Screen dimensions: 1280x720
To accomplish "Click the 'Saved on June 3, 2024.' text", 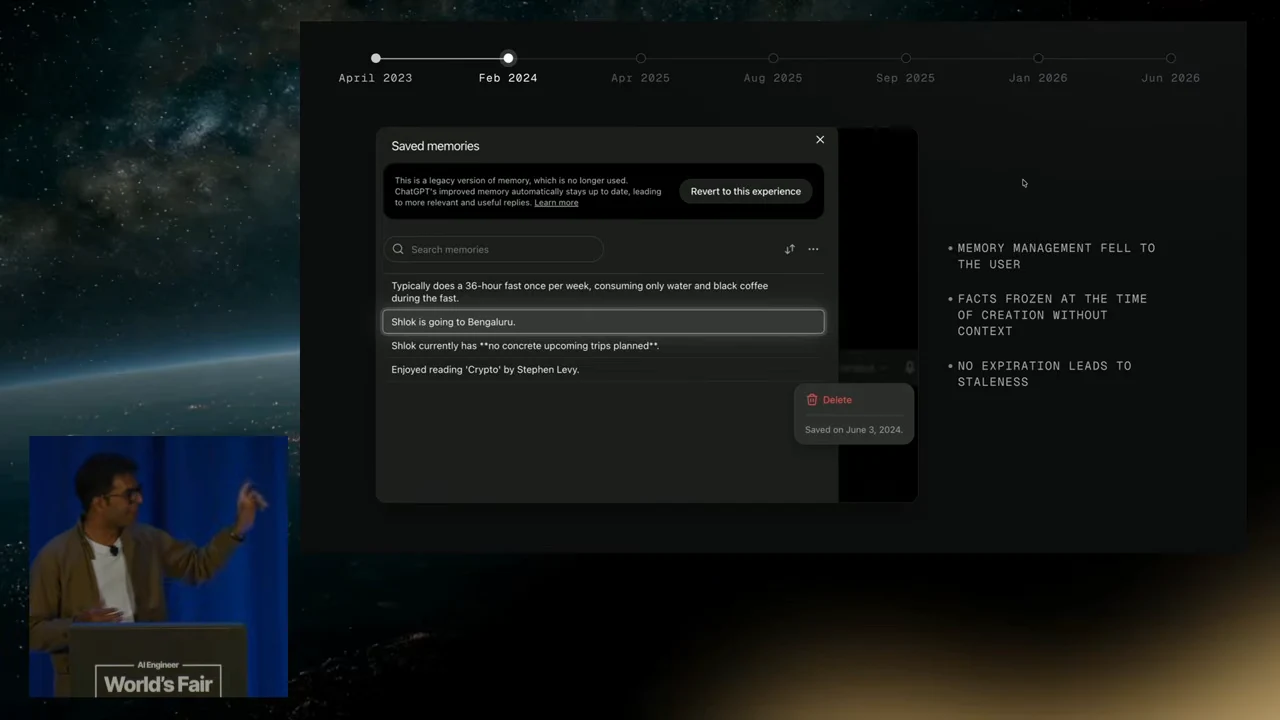I will [854, 430].
